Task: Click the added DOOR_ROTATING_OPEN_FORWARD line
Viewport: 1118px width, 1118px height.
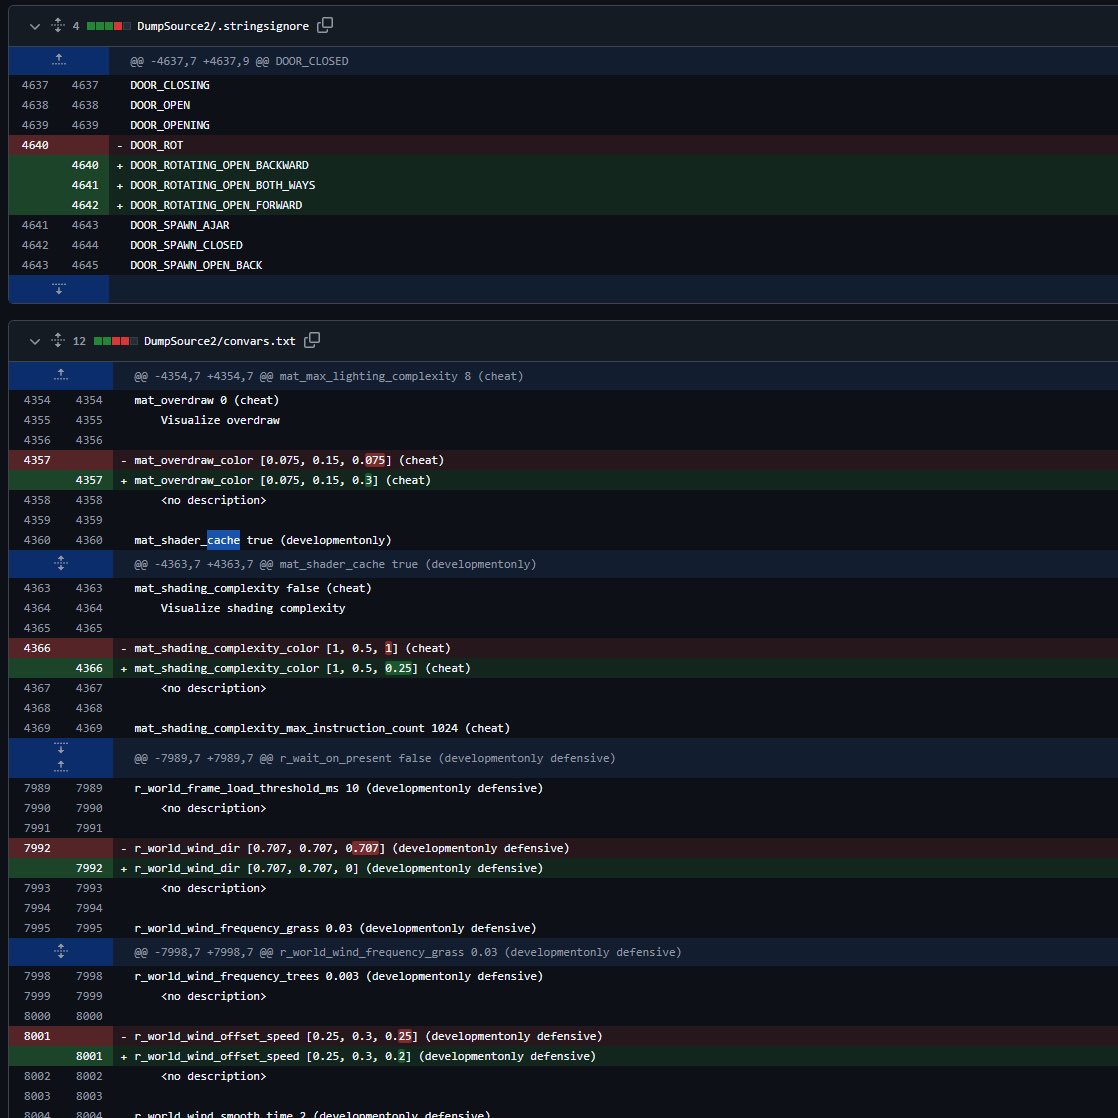Action: (x=216, y=205)
